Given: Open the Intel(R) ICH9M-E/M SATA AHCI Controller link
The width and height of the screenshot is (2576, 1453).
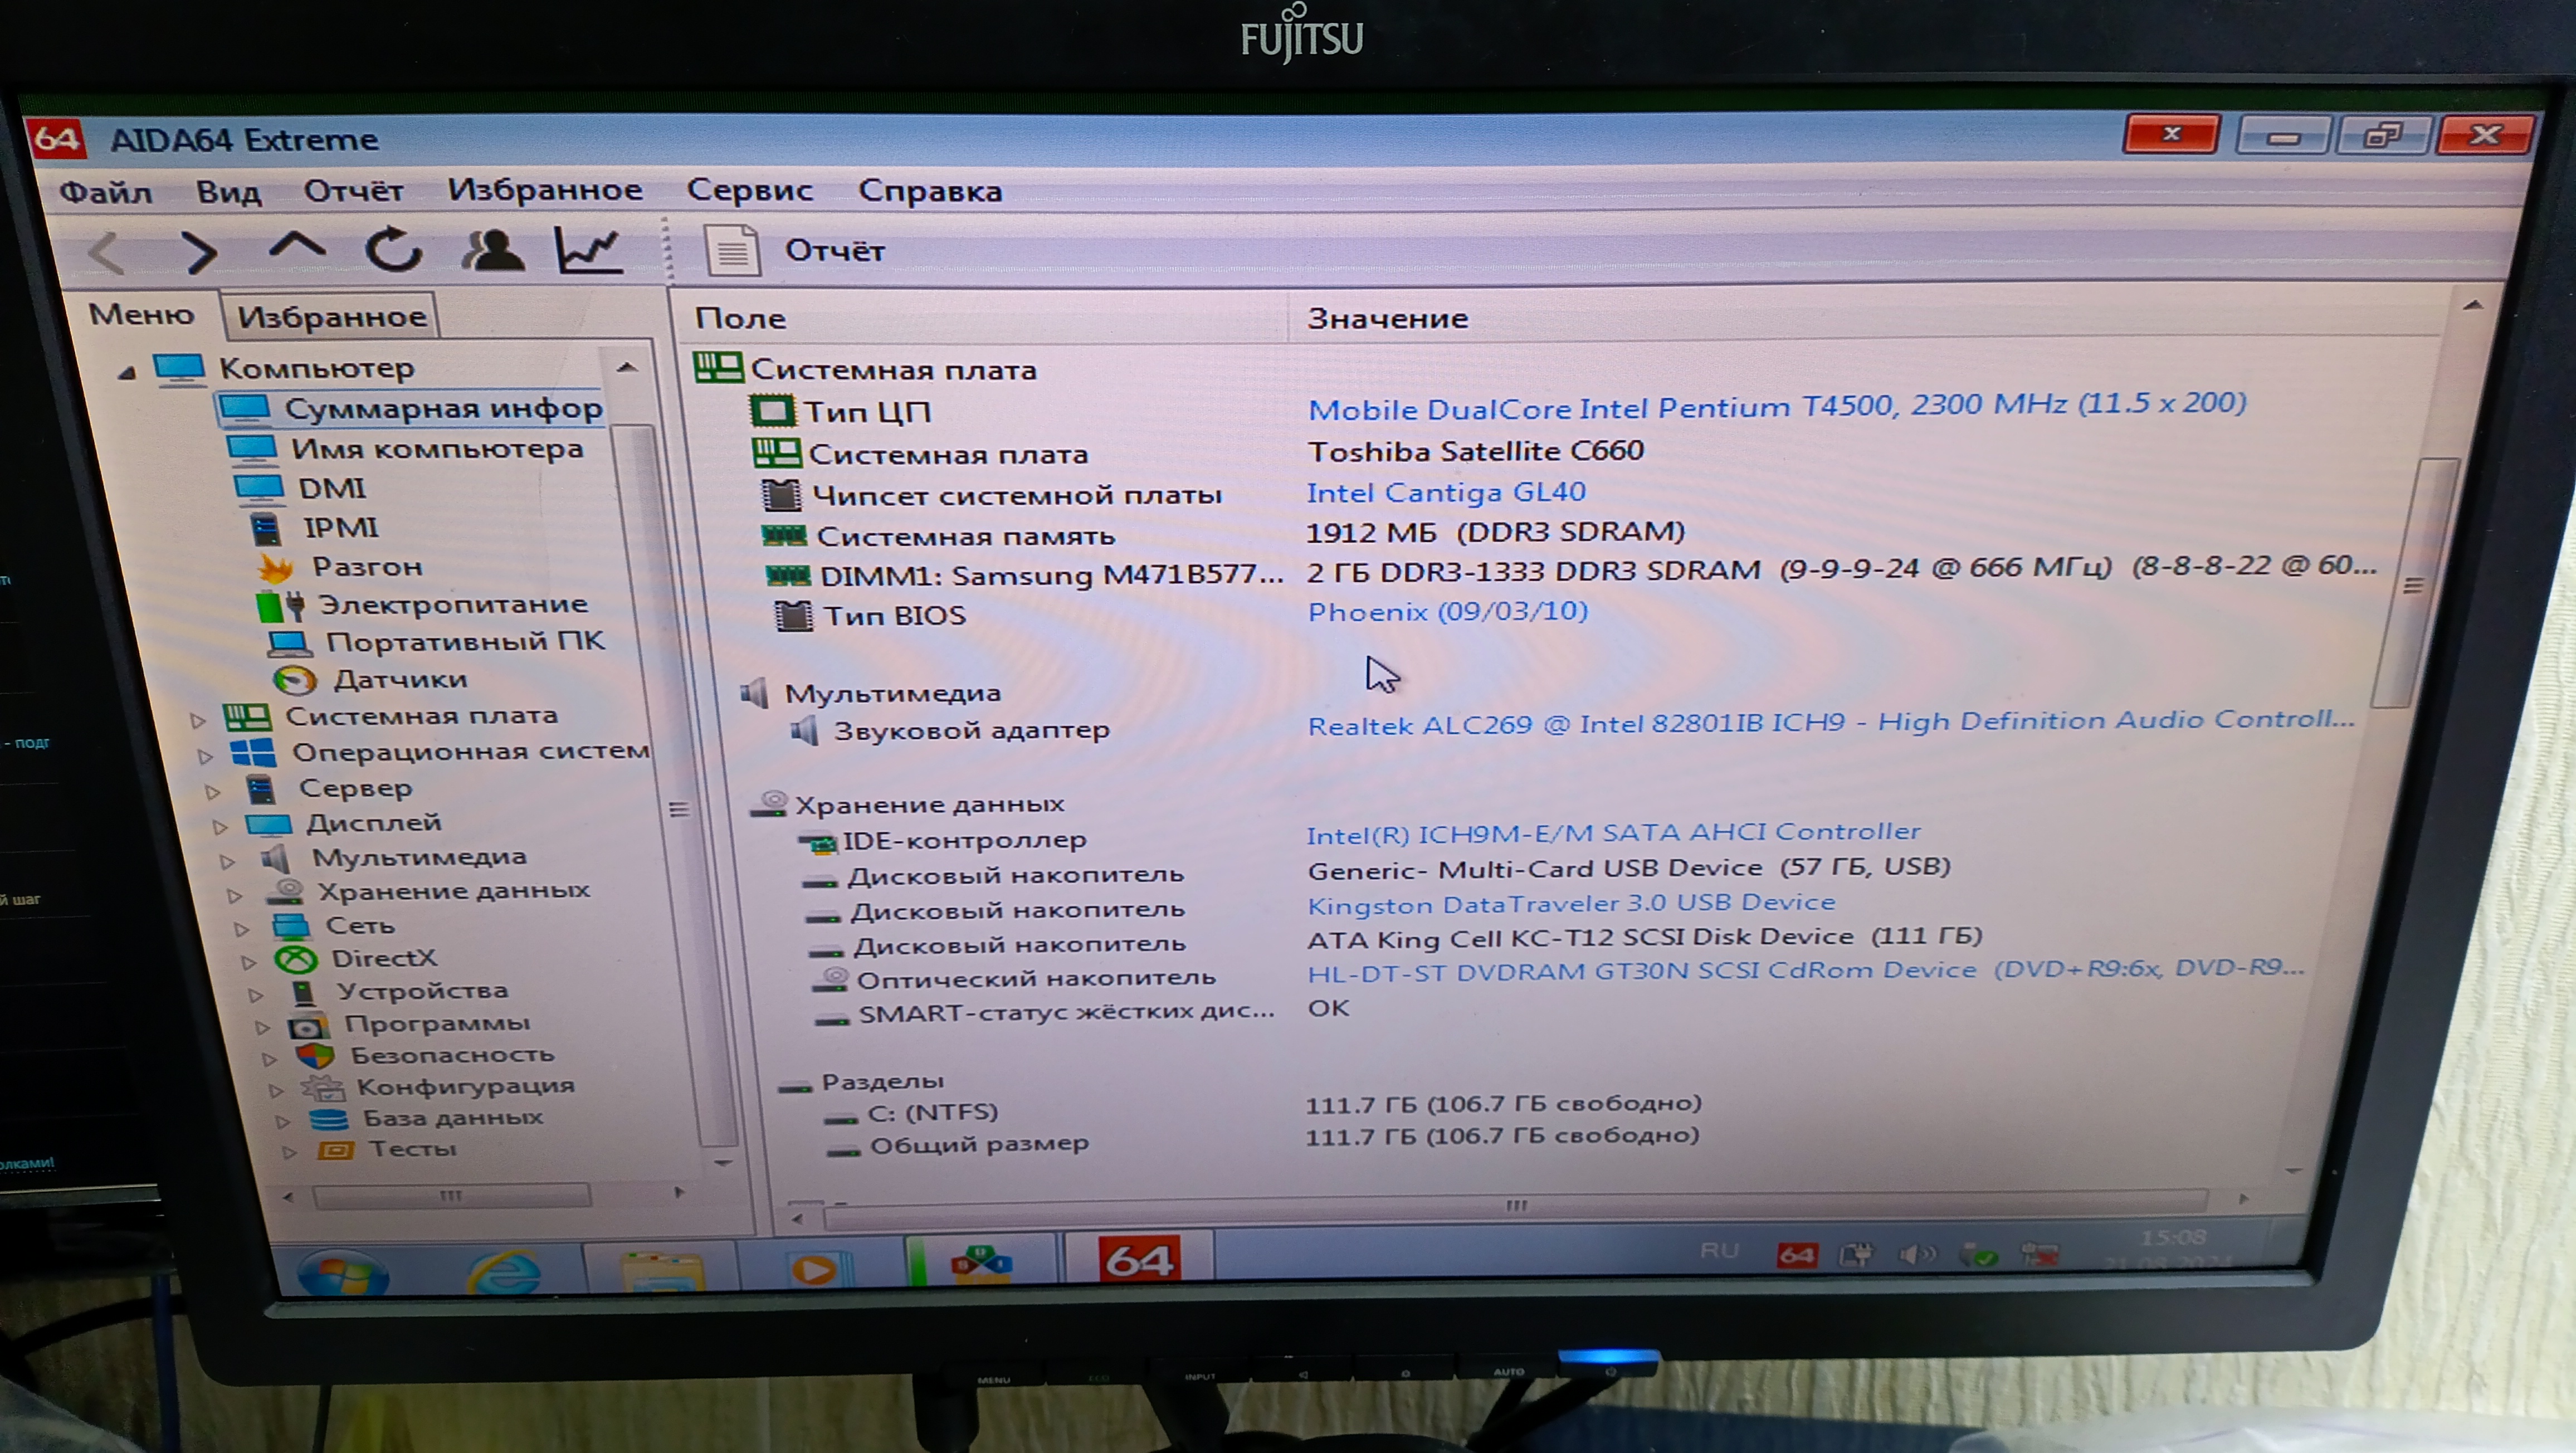Looking at the screenshot, I should point(1613,832).
